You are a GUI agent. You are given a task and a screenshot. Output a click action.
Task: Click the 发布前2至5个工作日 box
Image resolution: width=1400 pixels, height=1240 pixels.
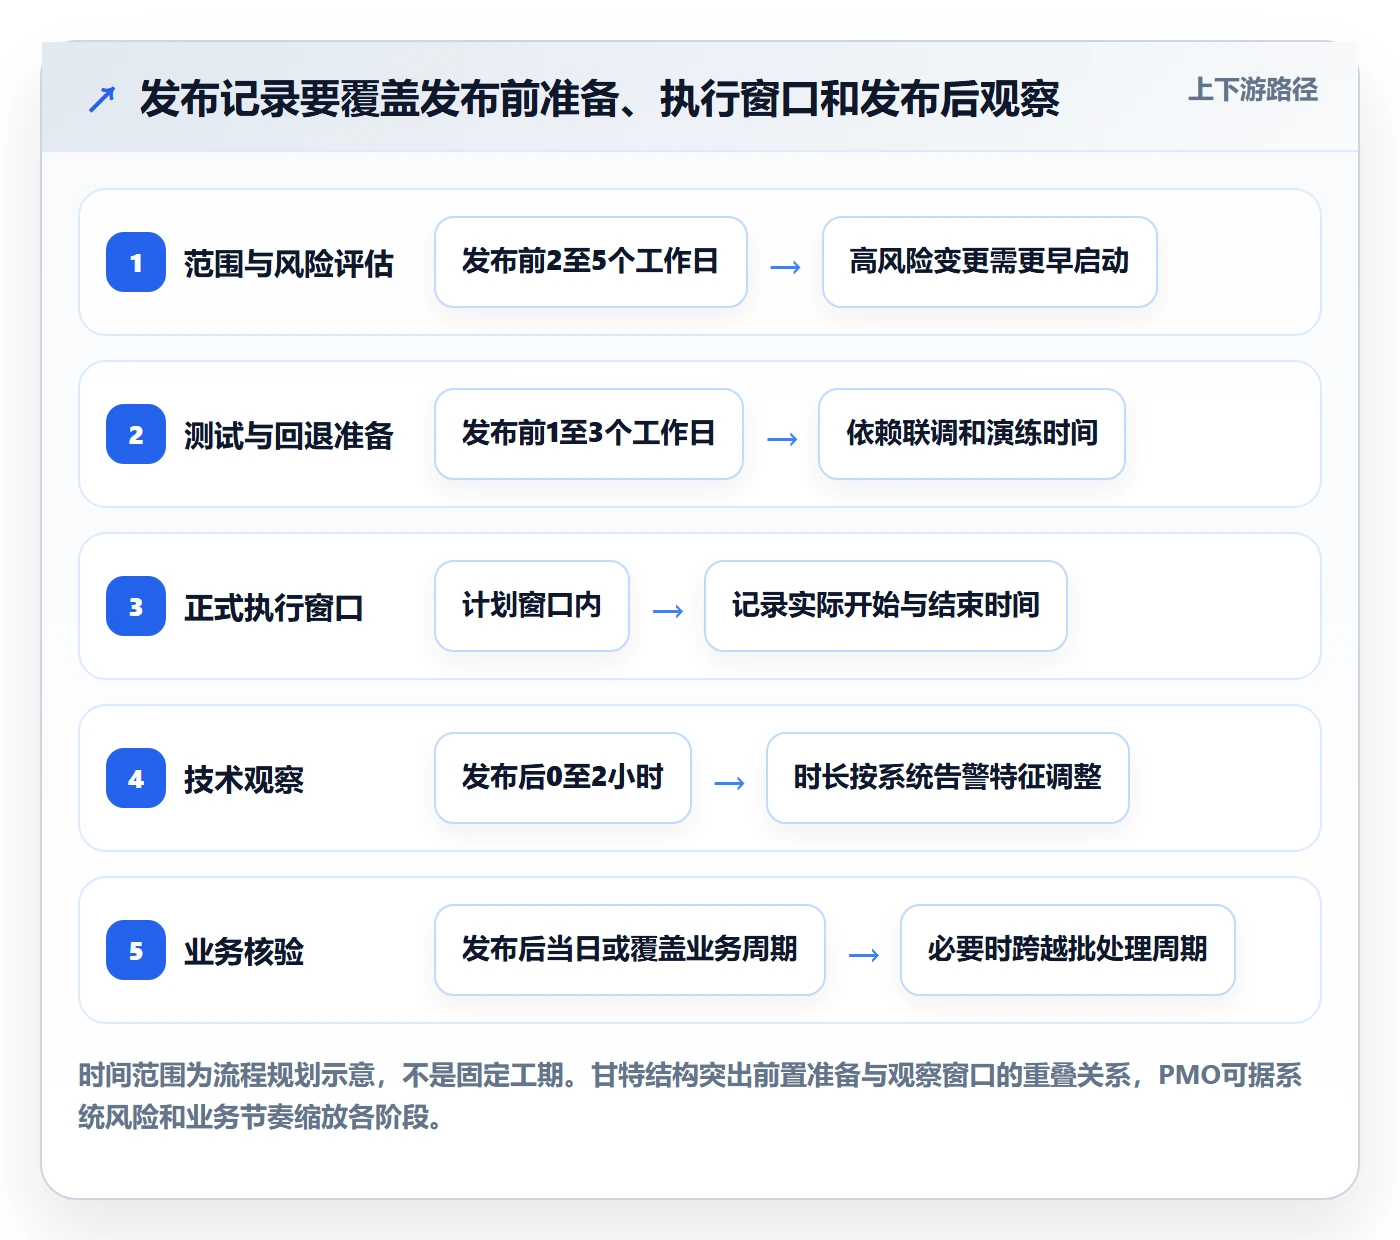pyautogui.click(x=591, y=262)
